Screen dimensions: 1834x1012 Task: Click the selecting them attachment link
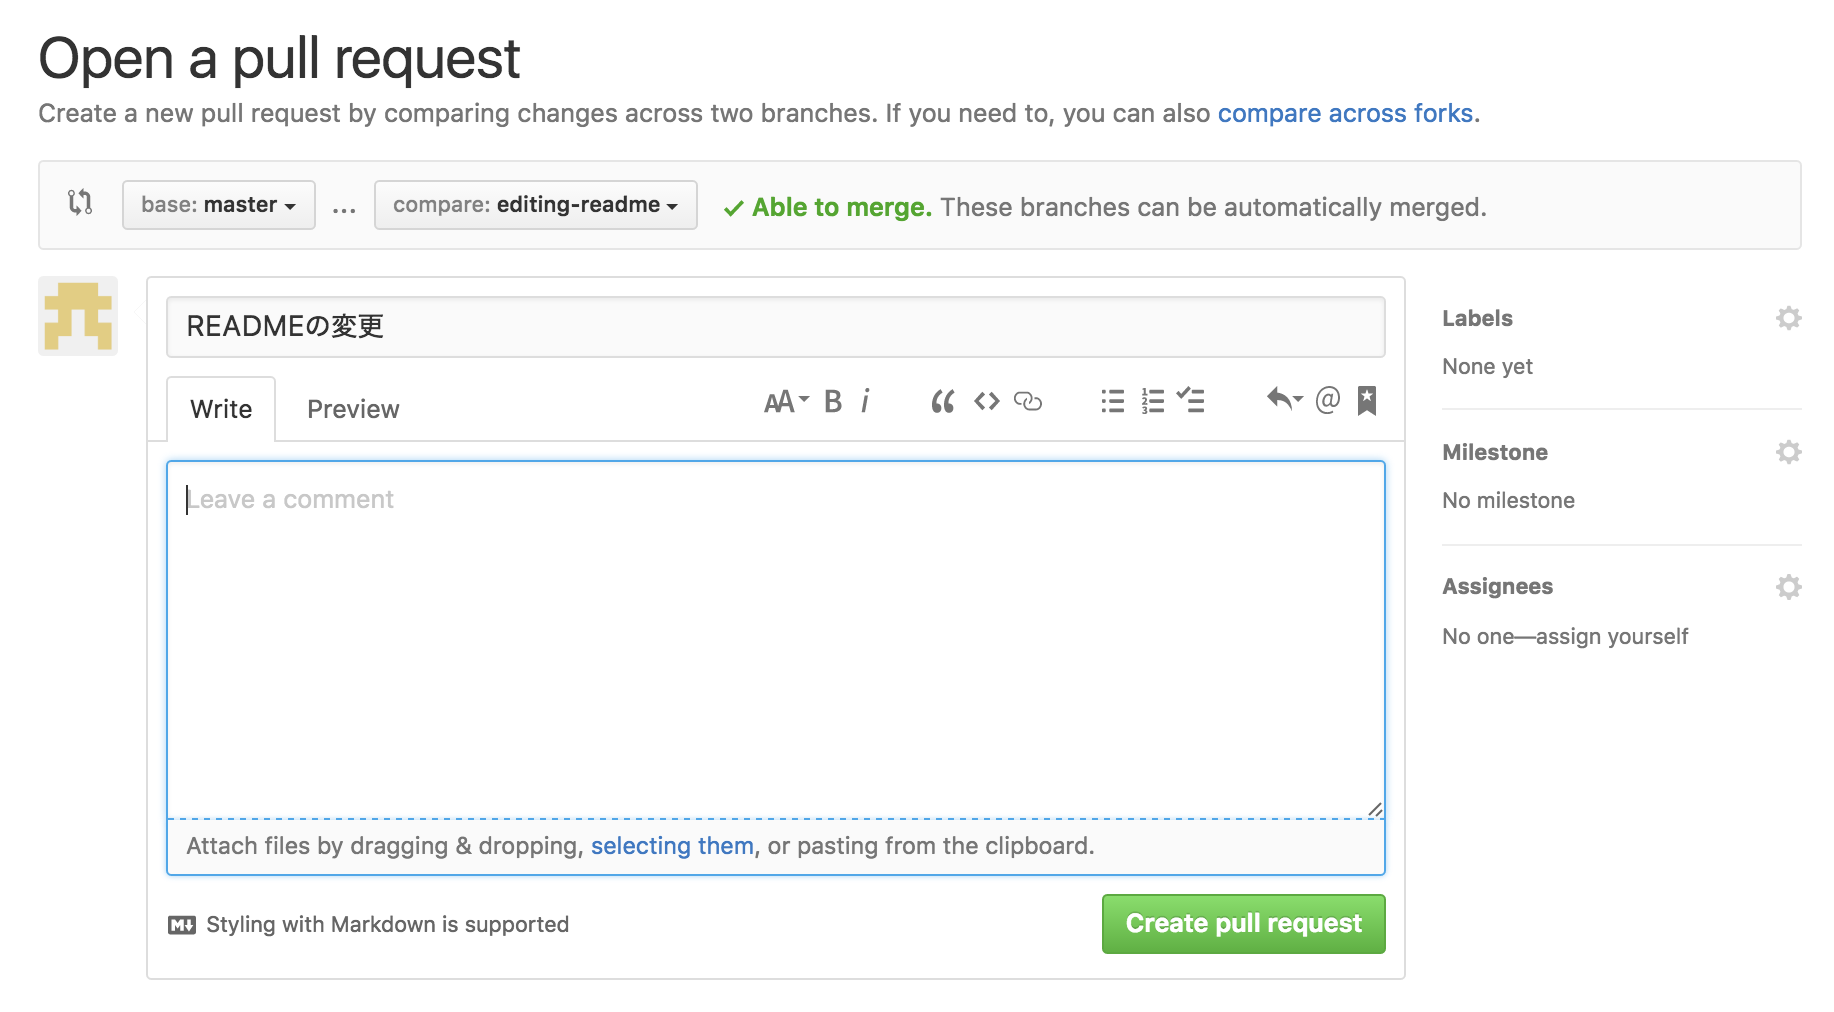click(x=672, y=846)
